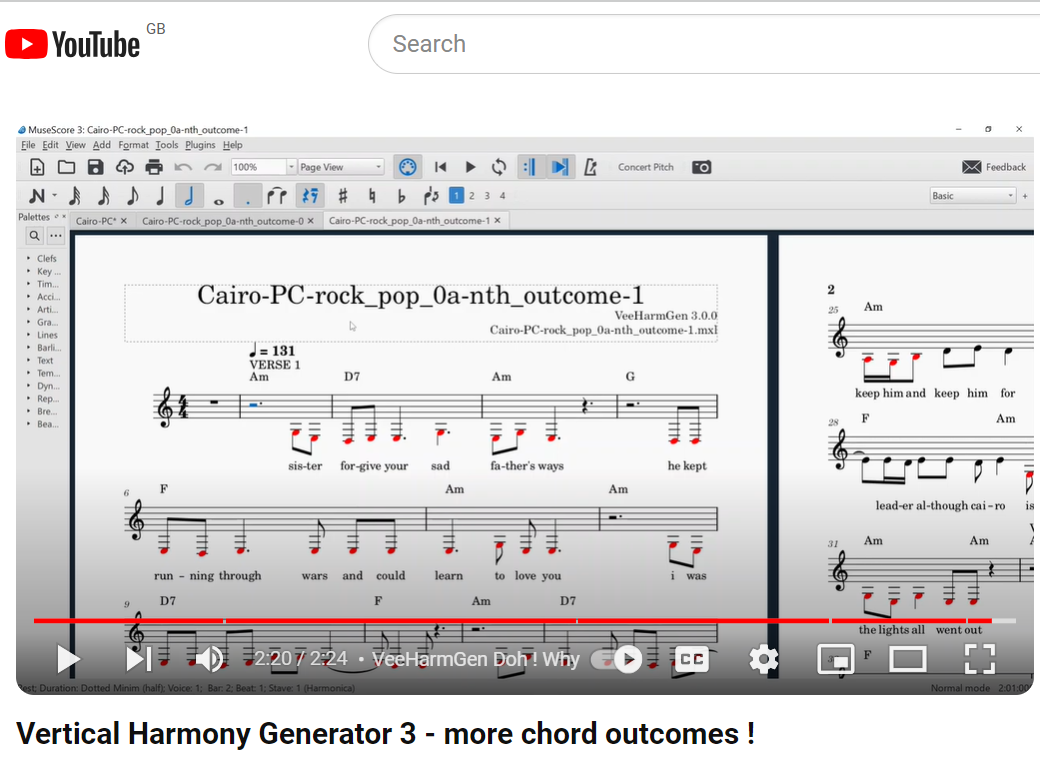Image resolution: width=1040 pixels, height=758 pixels.
Task: Open MuseScore Format menu
Action: [133, 145]
